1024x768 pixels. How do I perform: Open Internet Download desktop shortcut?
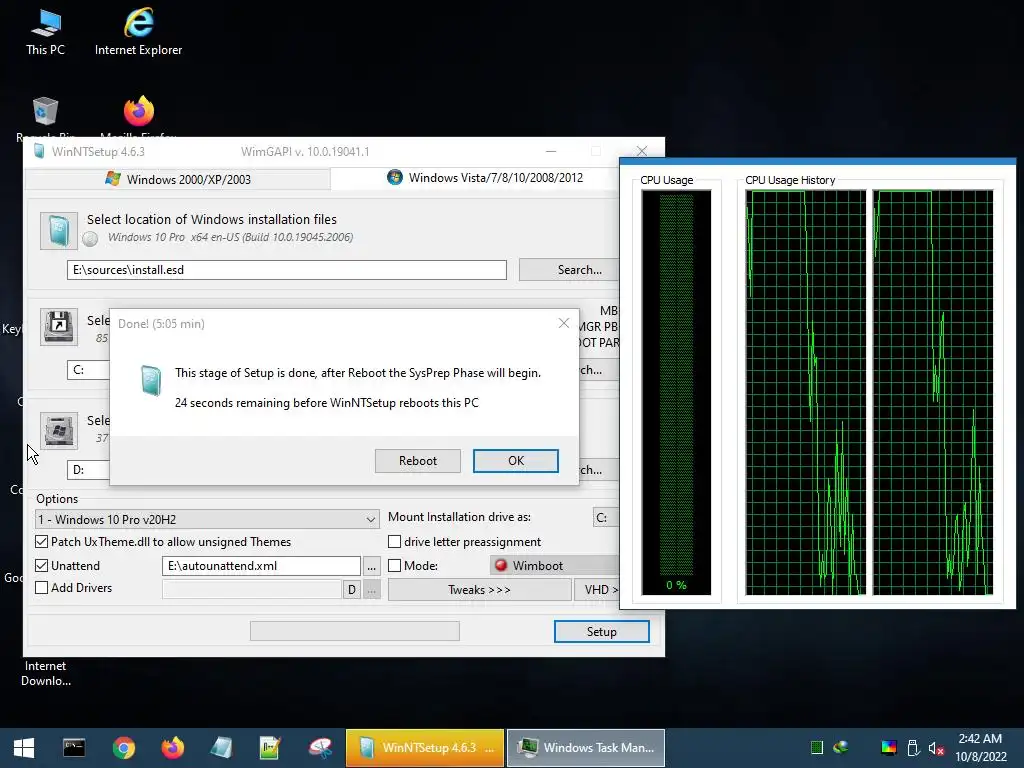(45, 673)
